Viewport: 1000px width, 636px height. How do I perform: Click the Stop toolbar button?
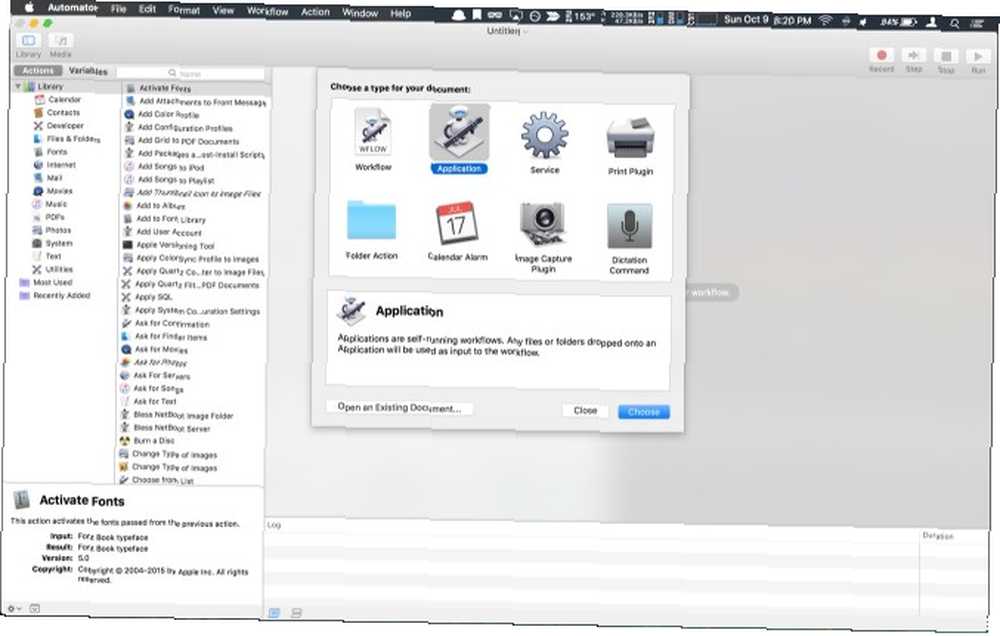tap(946, 62)
